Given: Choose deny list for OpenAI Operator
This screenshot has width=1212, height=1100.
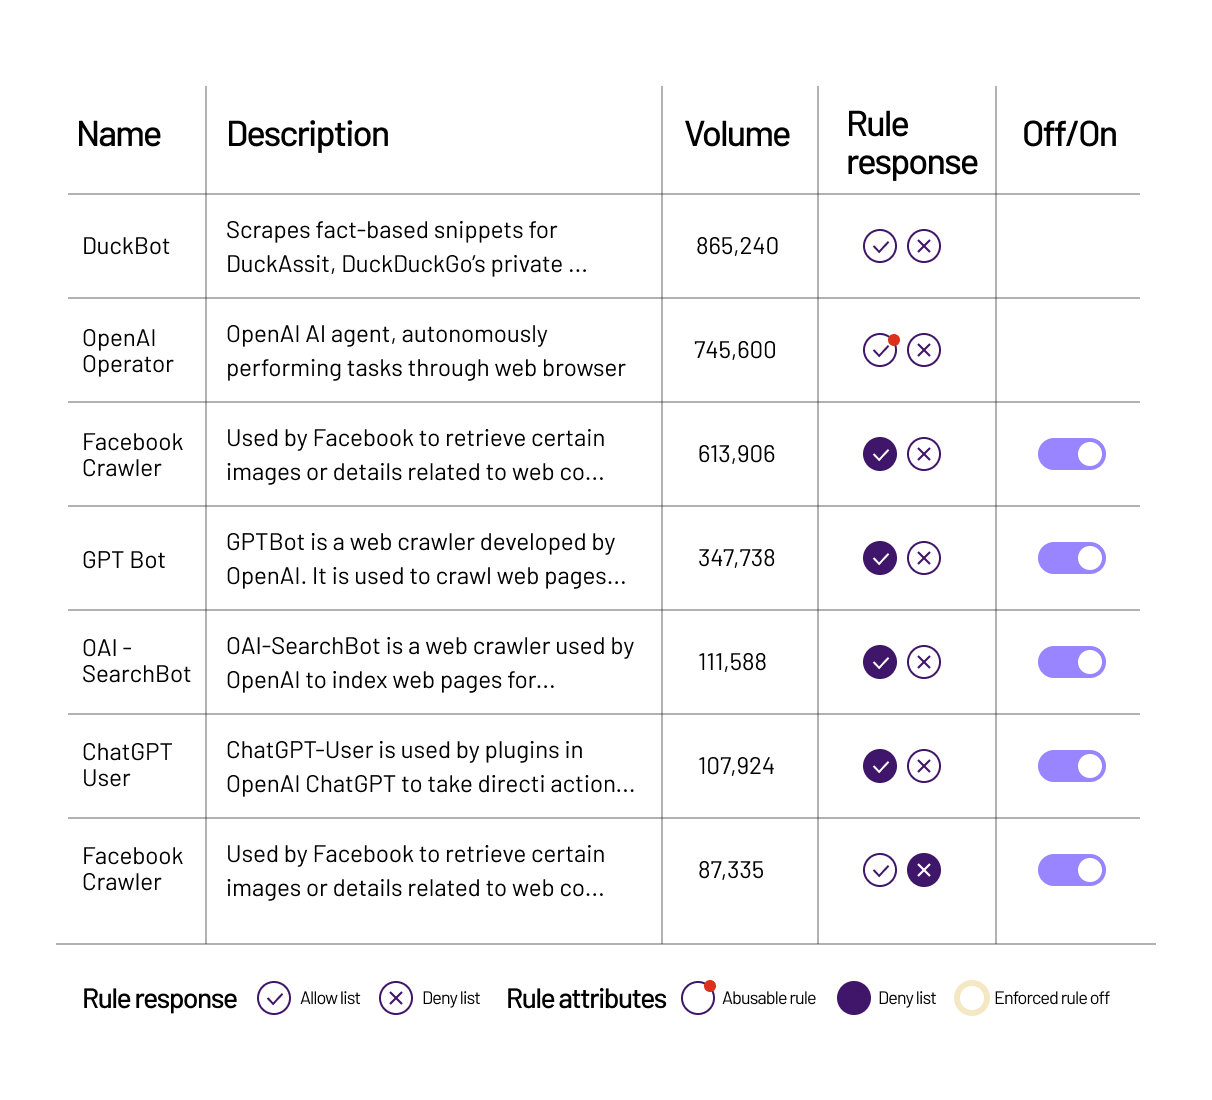Looking at the screenshot, I should point(924,350).
